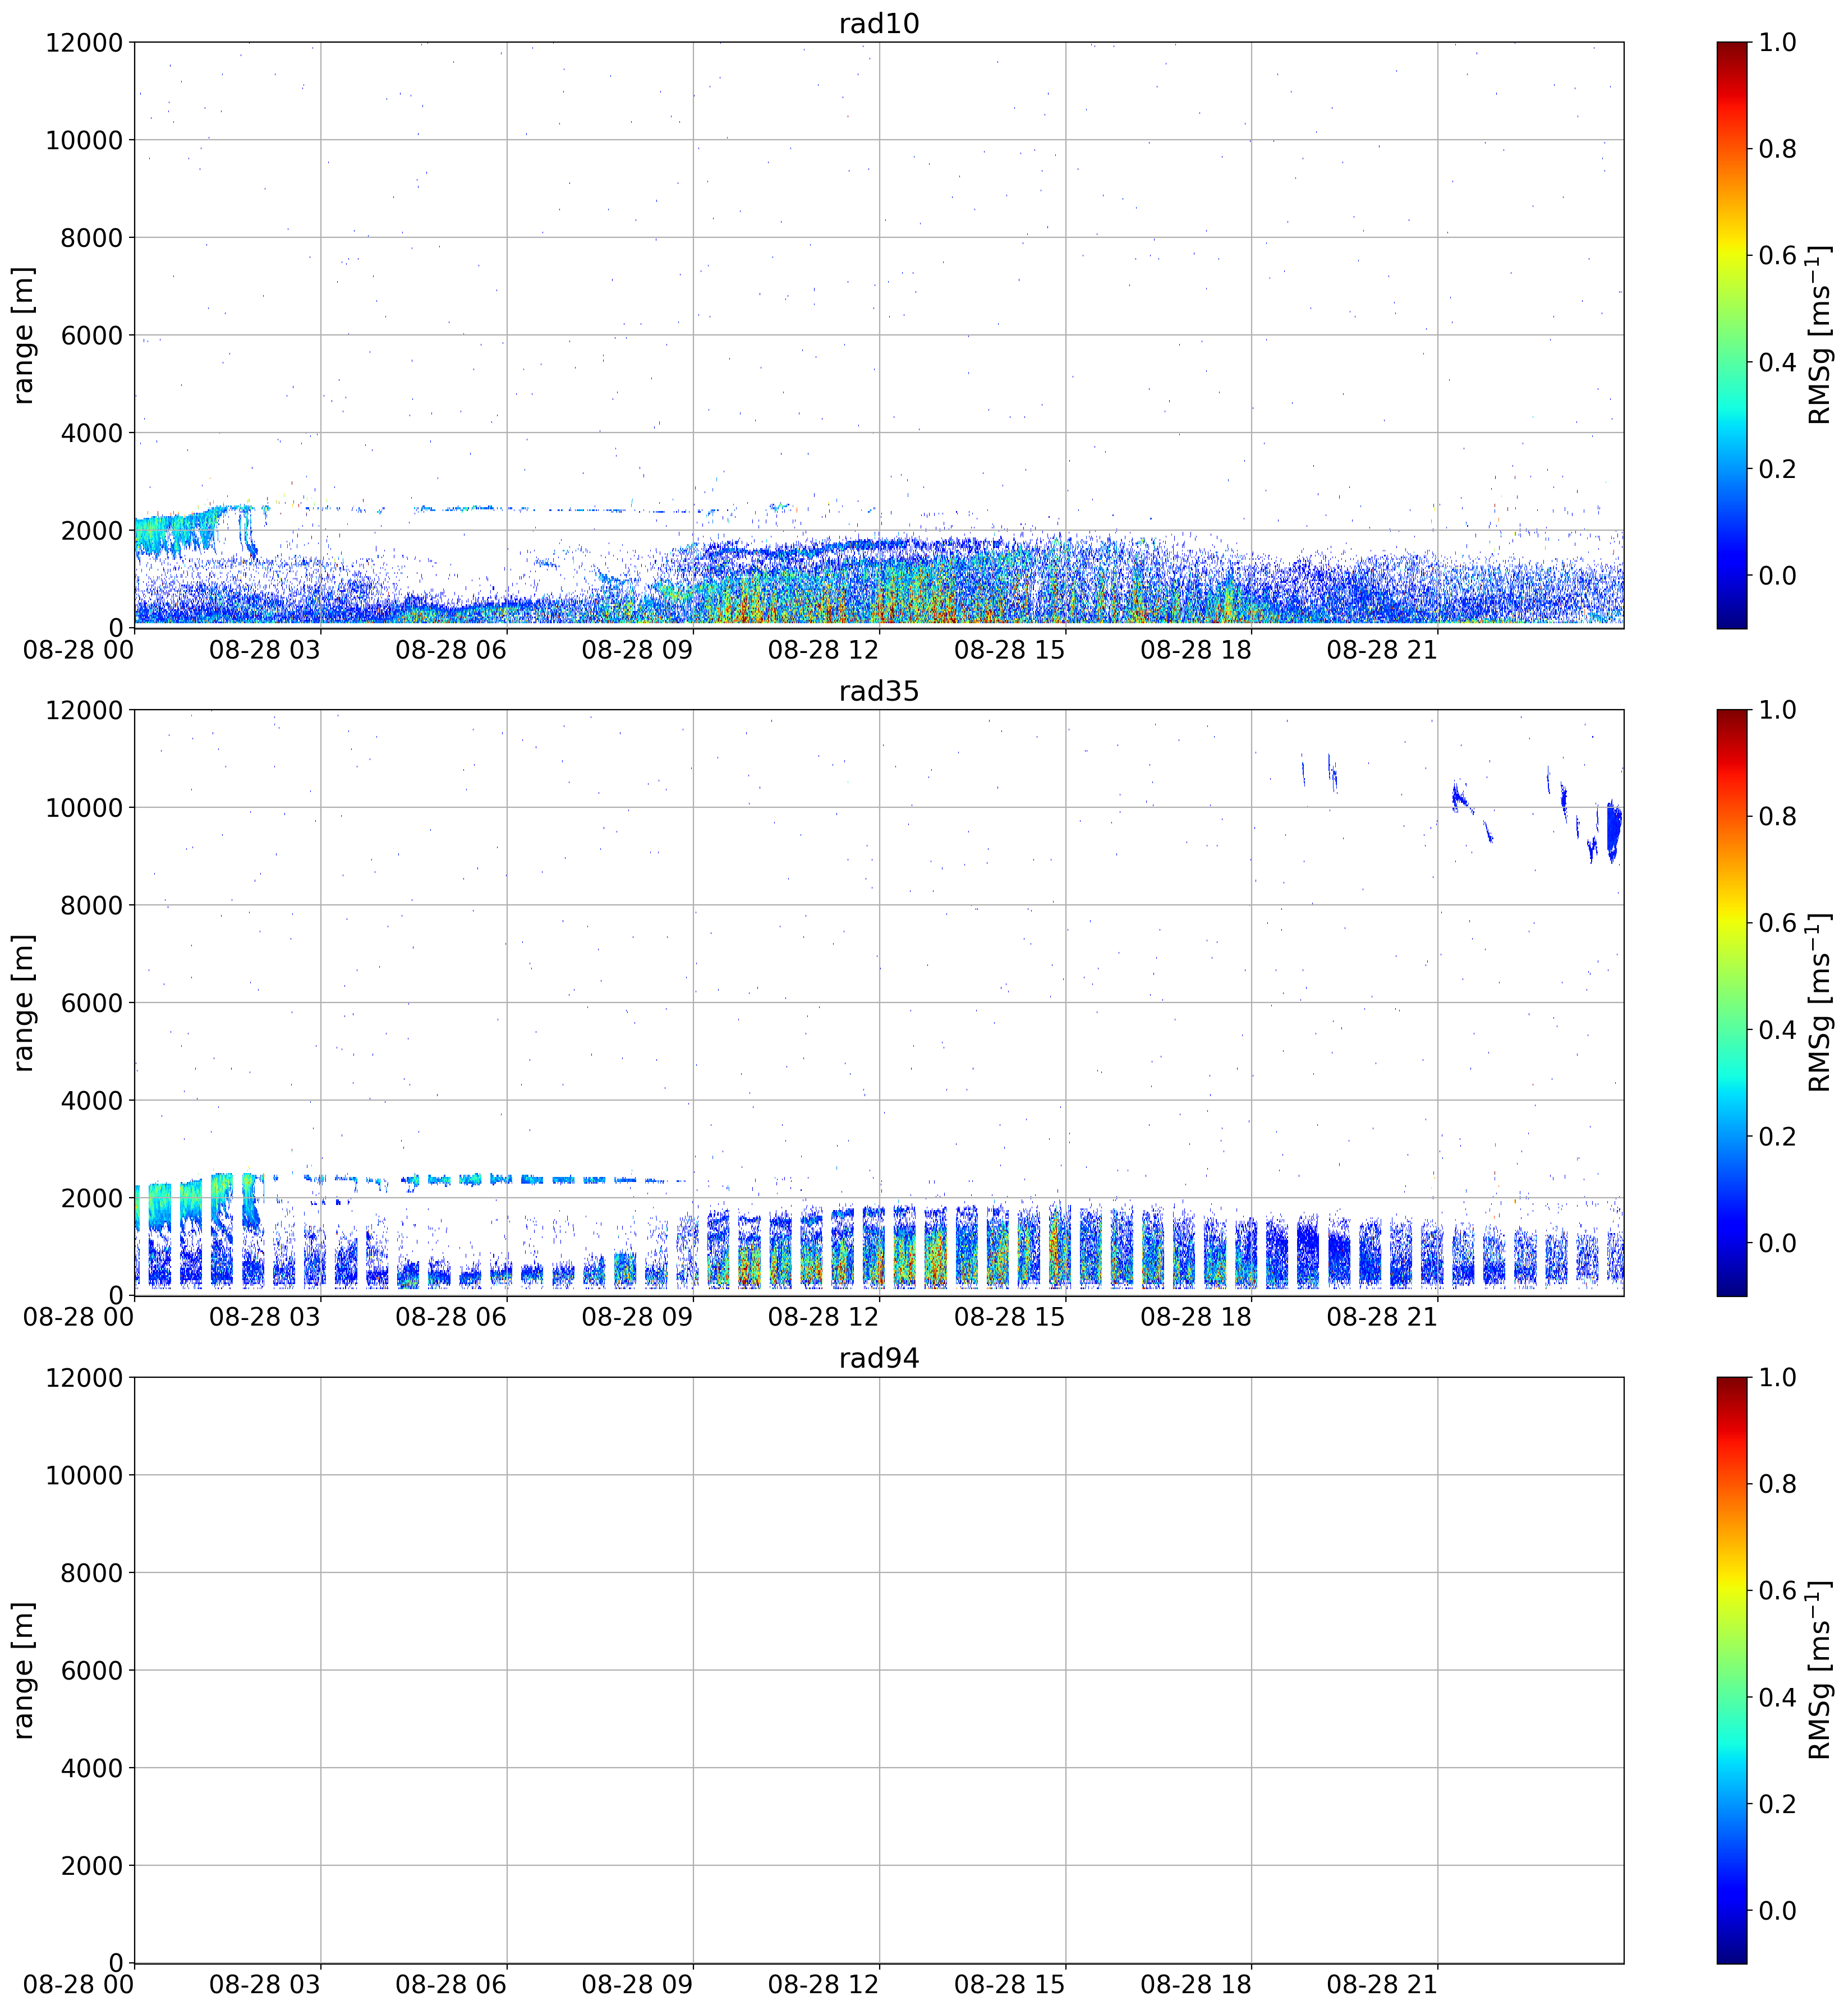Click the 08-28 03 x-tick under rad10

click(265, 650)
